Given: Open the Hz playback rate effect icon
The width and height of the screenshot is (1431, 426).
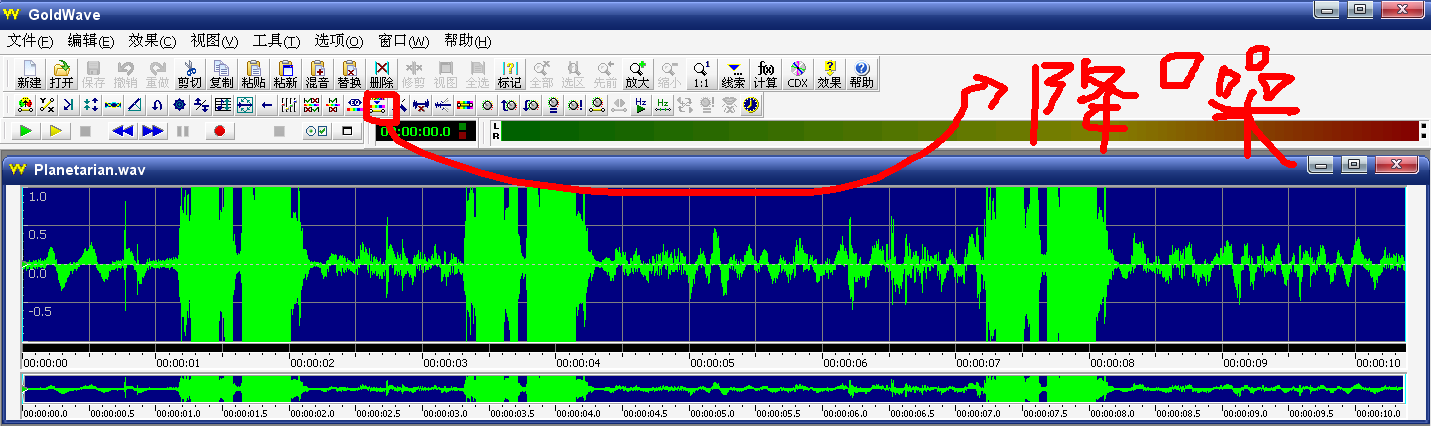Looking at the screenshot, I should click(x=641, y=104).
